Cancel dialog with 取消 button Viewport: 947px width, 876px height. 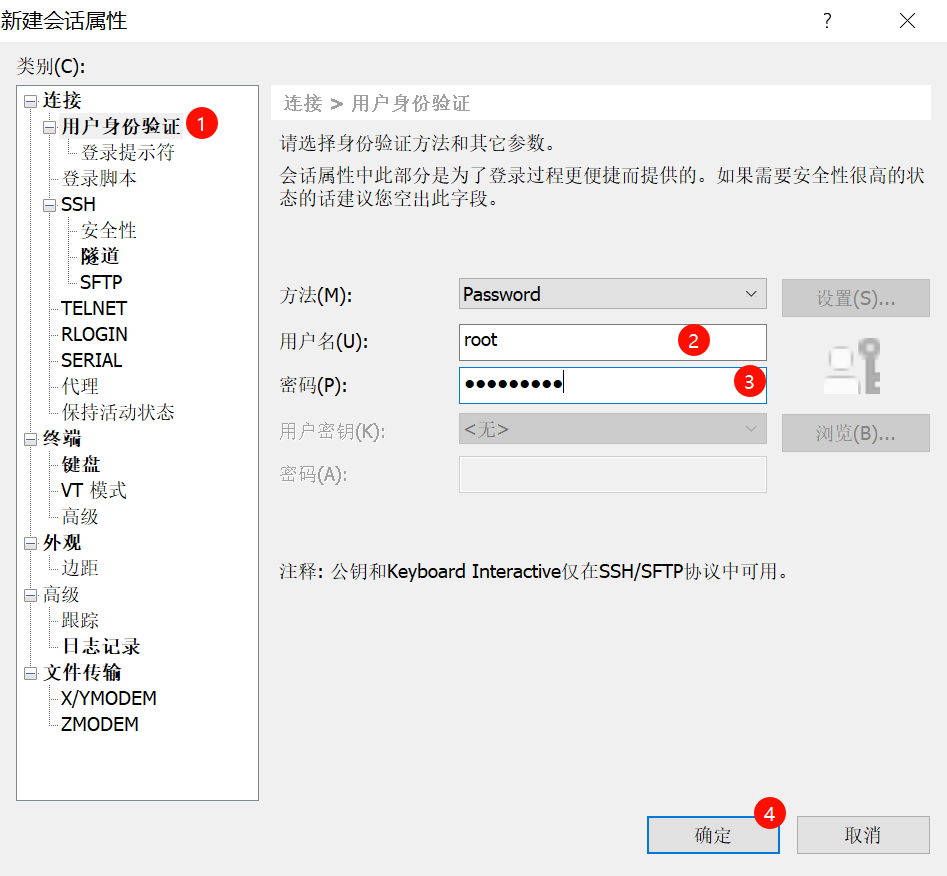[x=862, y=835]
